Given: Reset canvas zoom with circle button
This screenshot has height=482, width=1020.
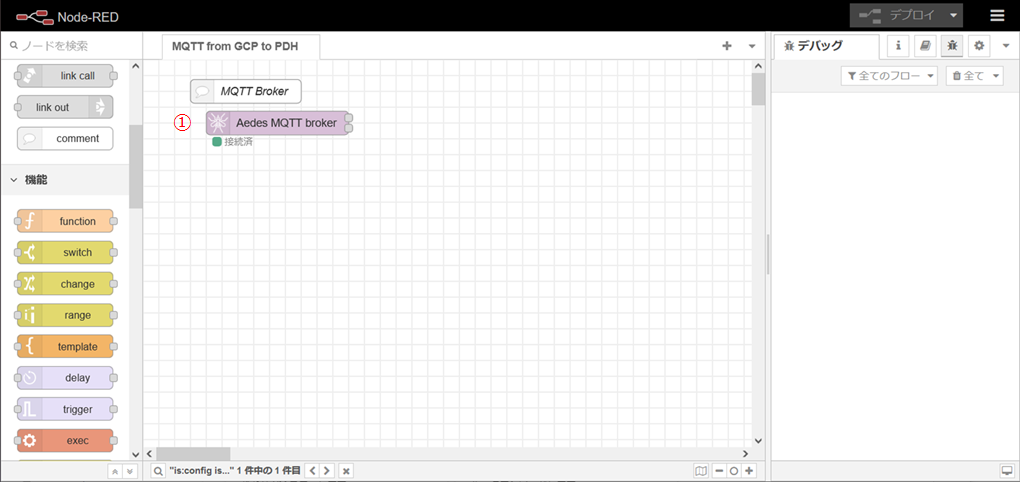Looking at the screenshot, I should pos(734,470).
